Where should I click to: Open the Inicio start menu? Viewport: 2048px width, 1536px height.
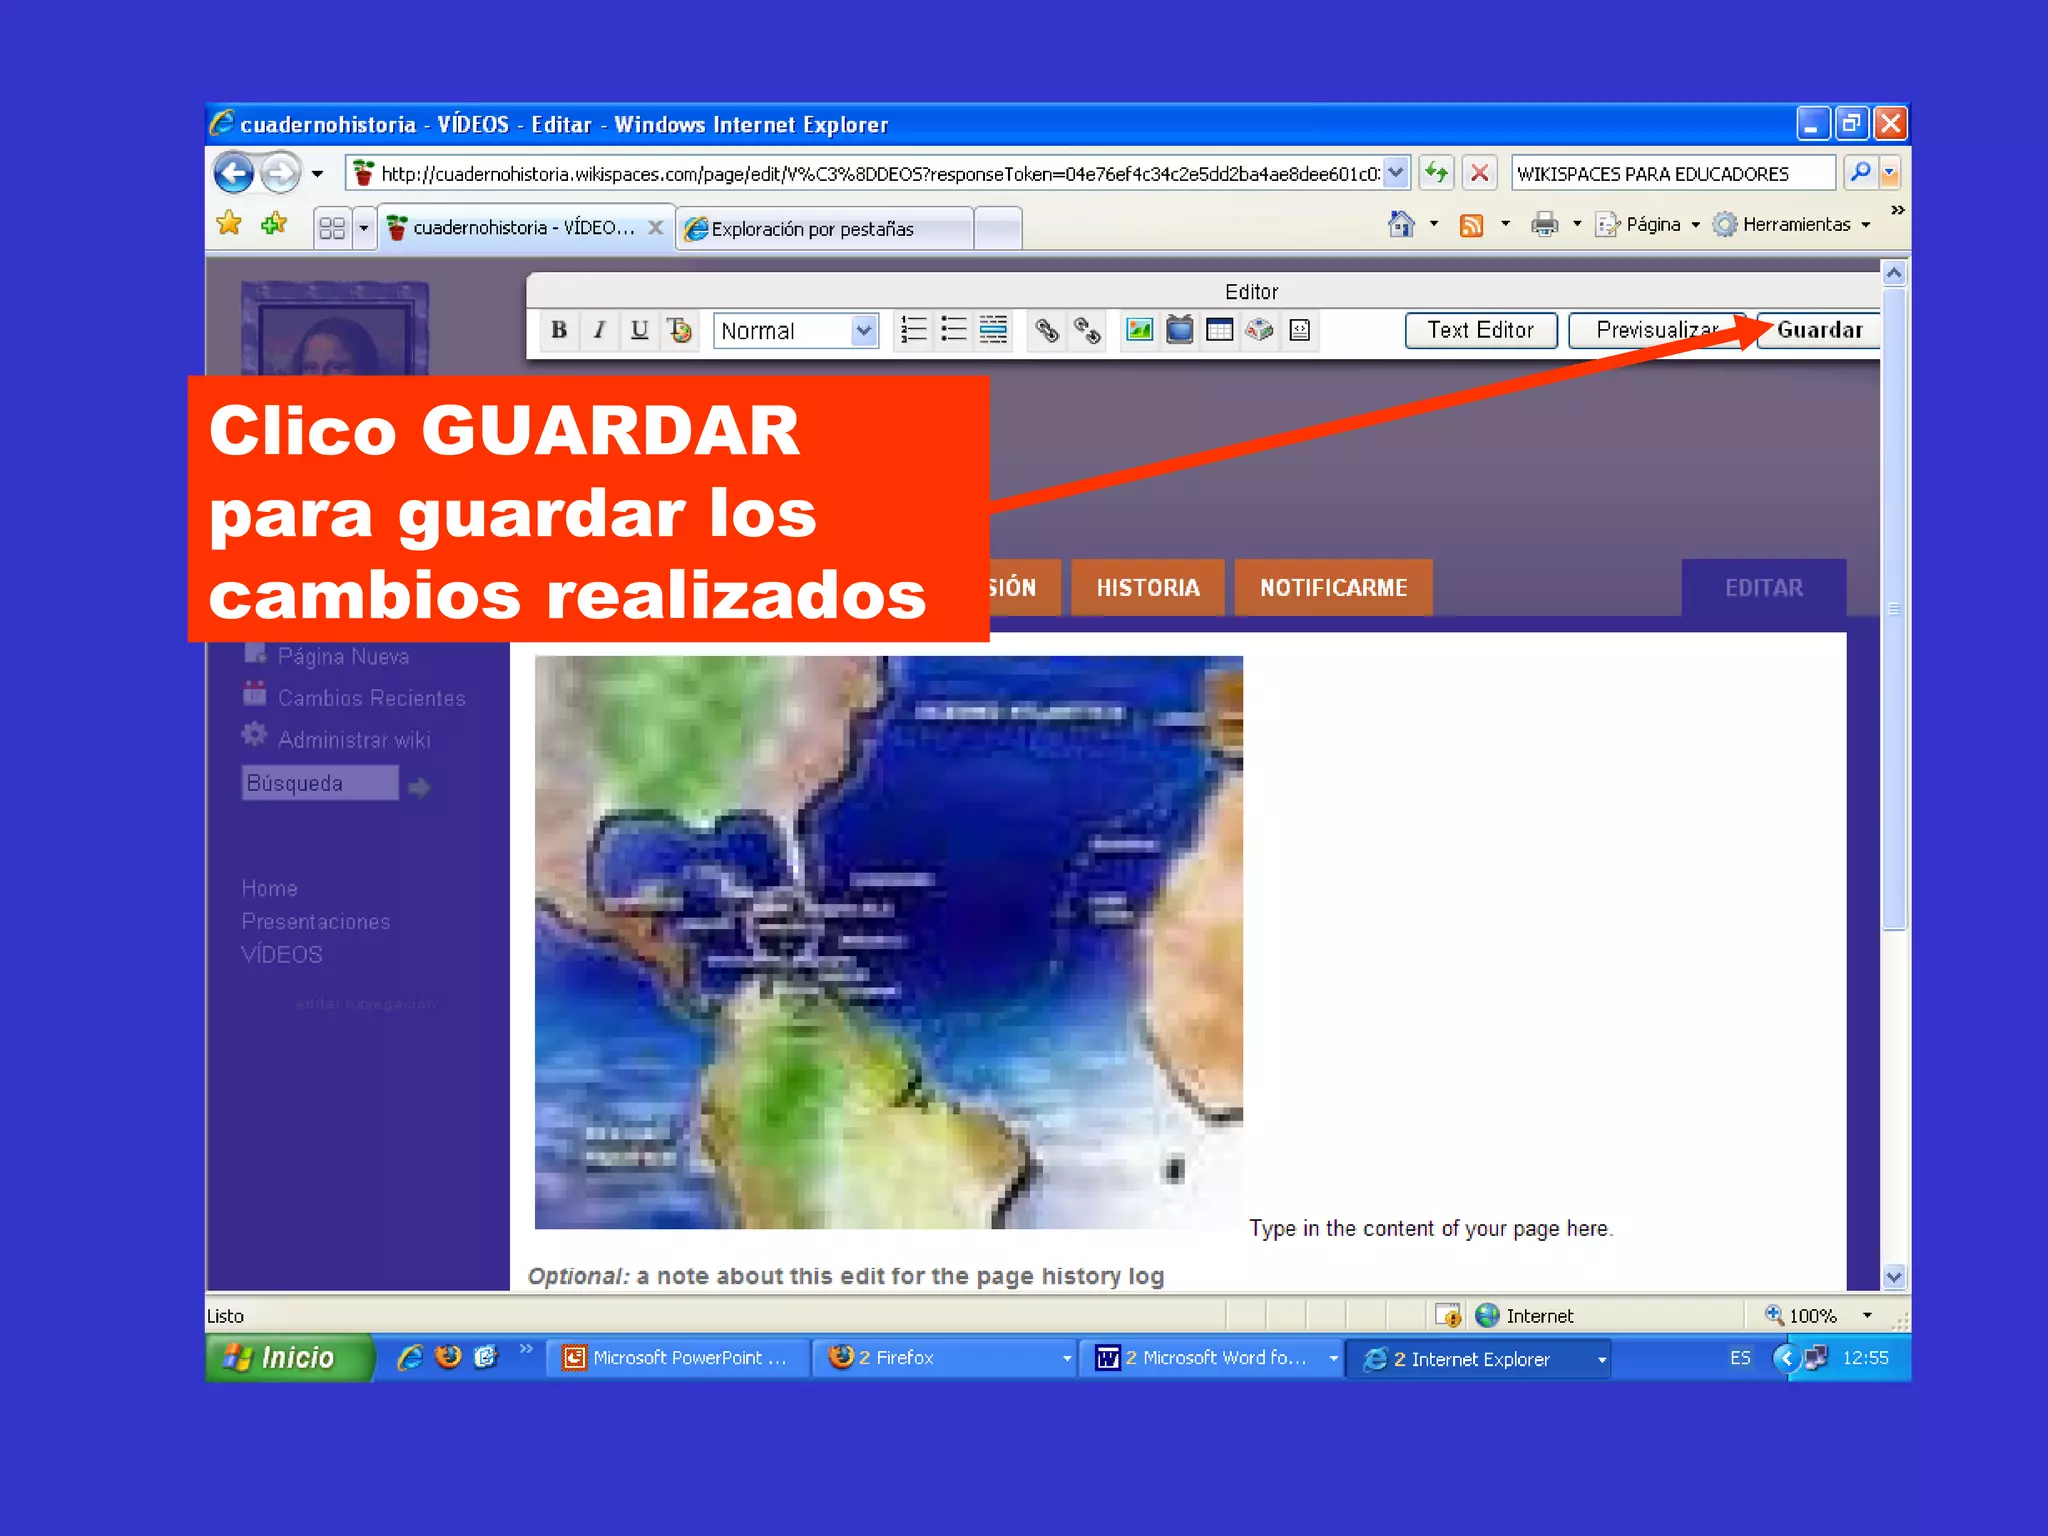pos(290,1358)
